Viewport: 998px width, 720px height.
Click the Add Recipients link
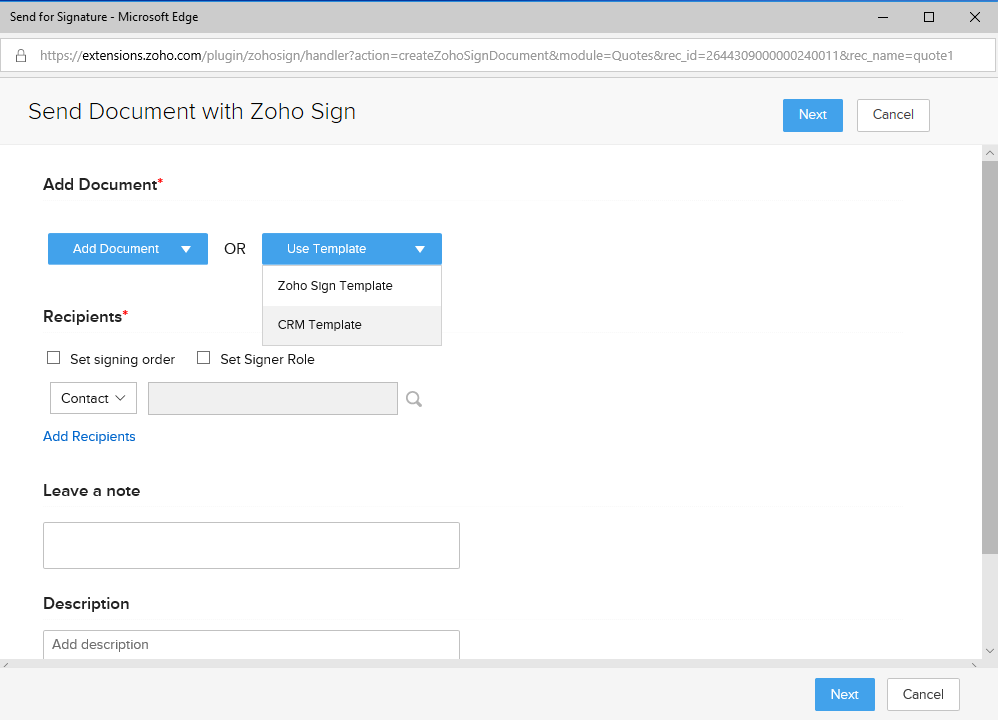pos(89,437)
